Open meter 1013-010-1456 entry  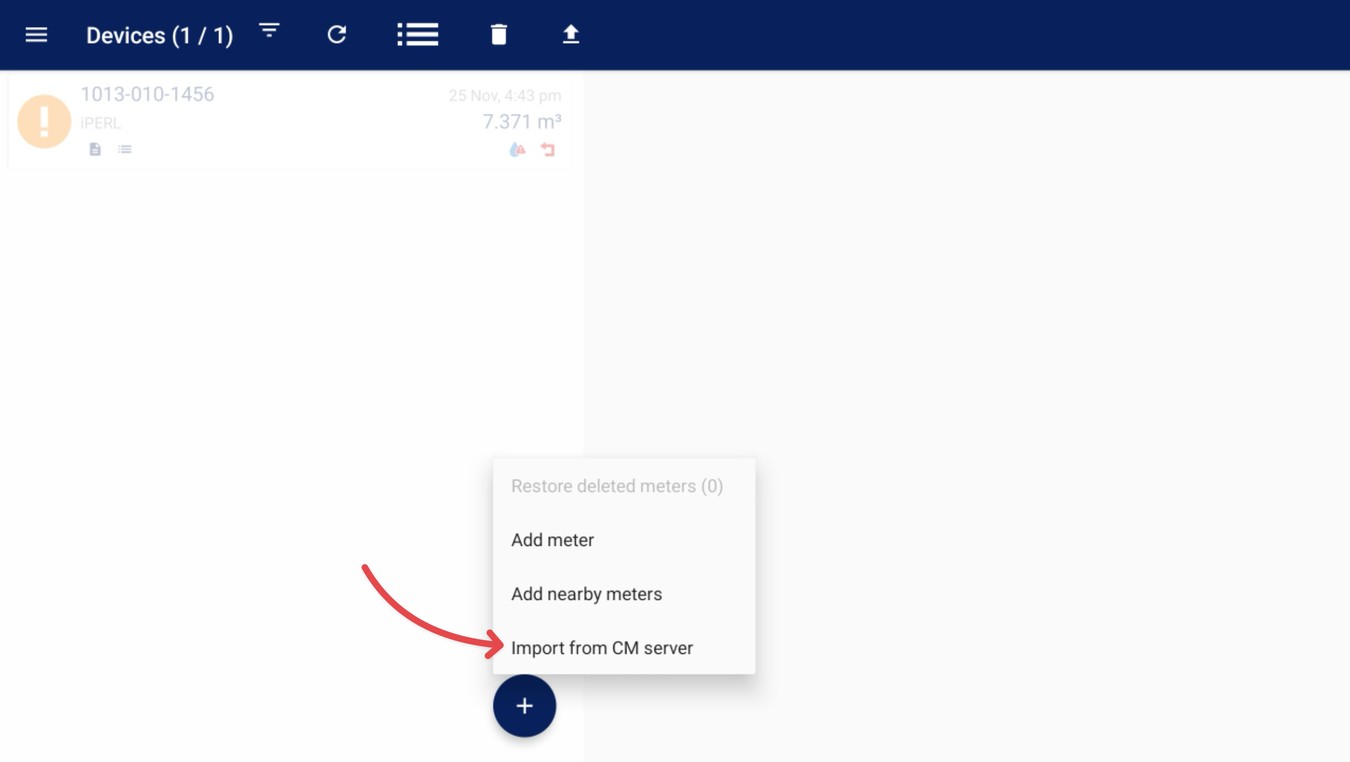pos(147,94)
